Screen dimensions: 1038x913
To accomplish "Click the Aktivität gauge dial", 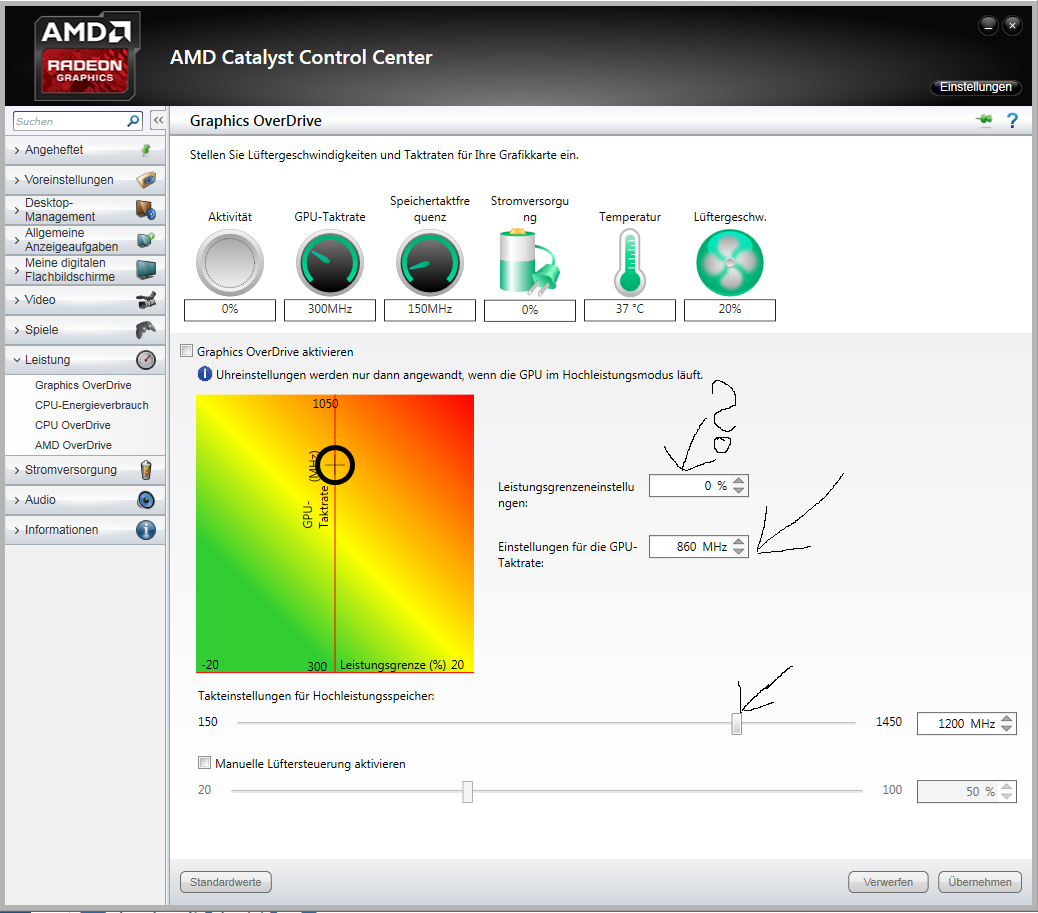I will tap(230, 263).
